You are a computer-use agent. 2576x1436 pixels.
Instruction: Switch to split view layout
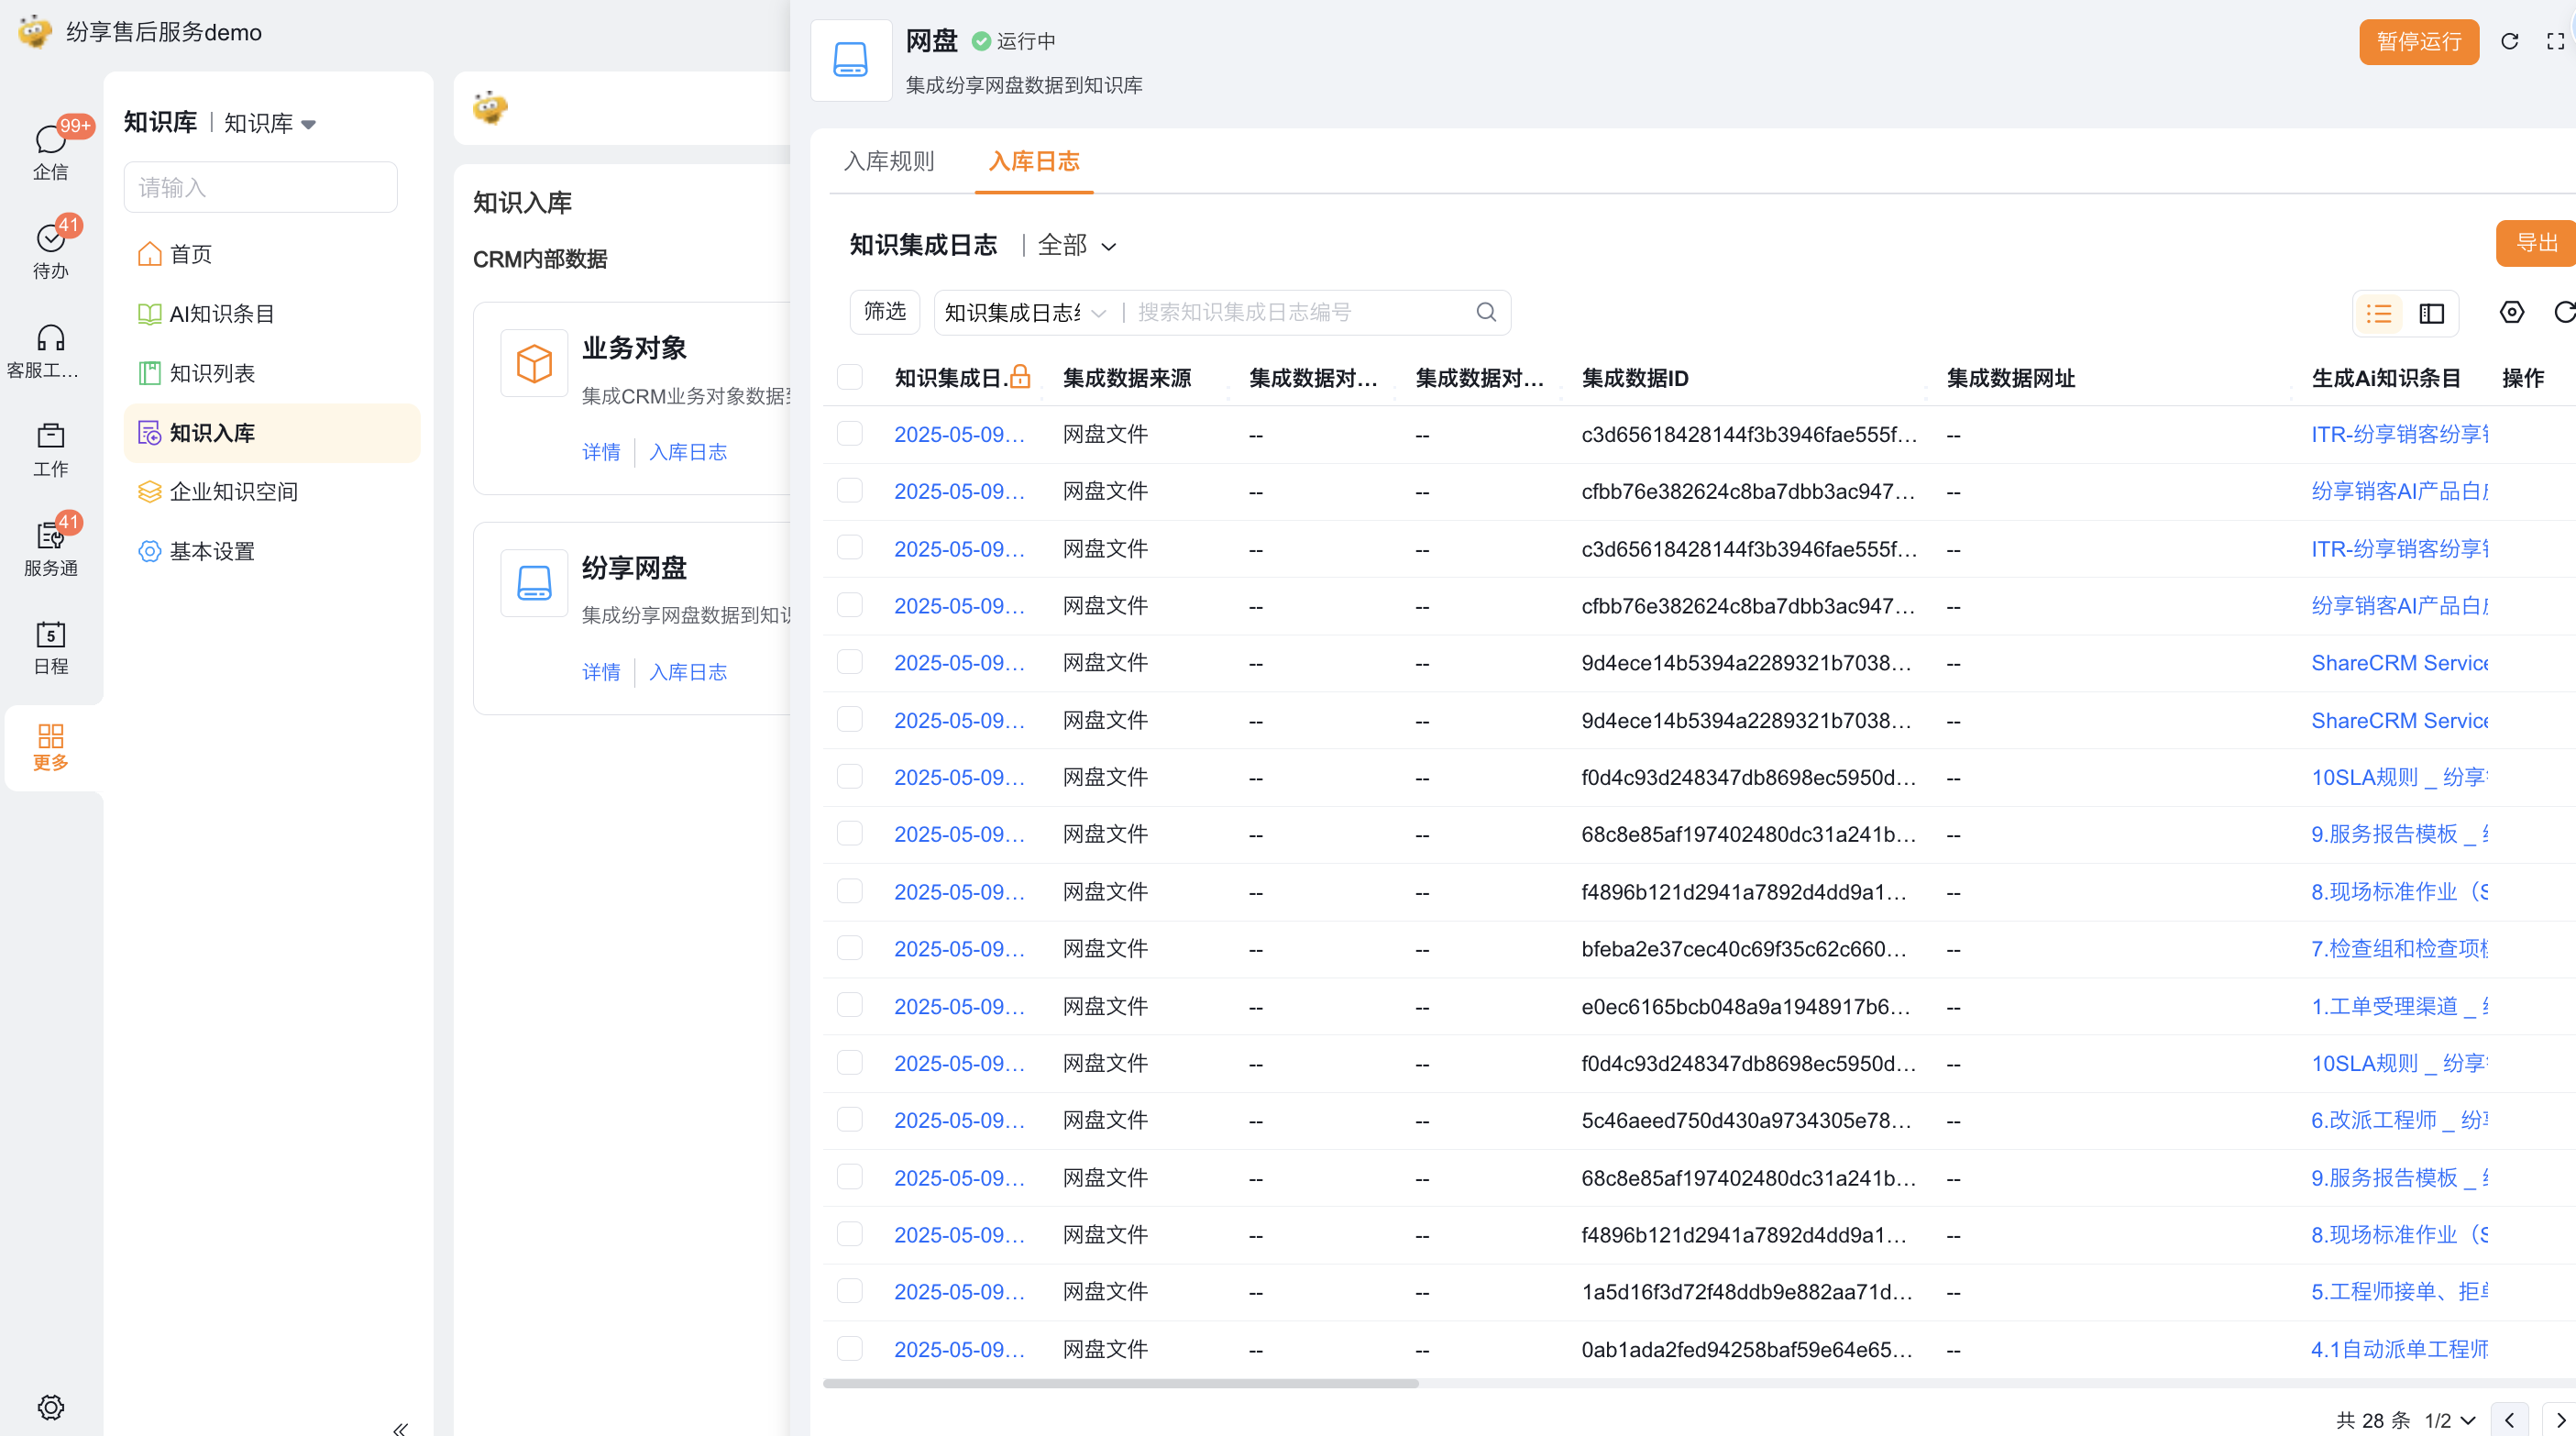2431,313
